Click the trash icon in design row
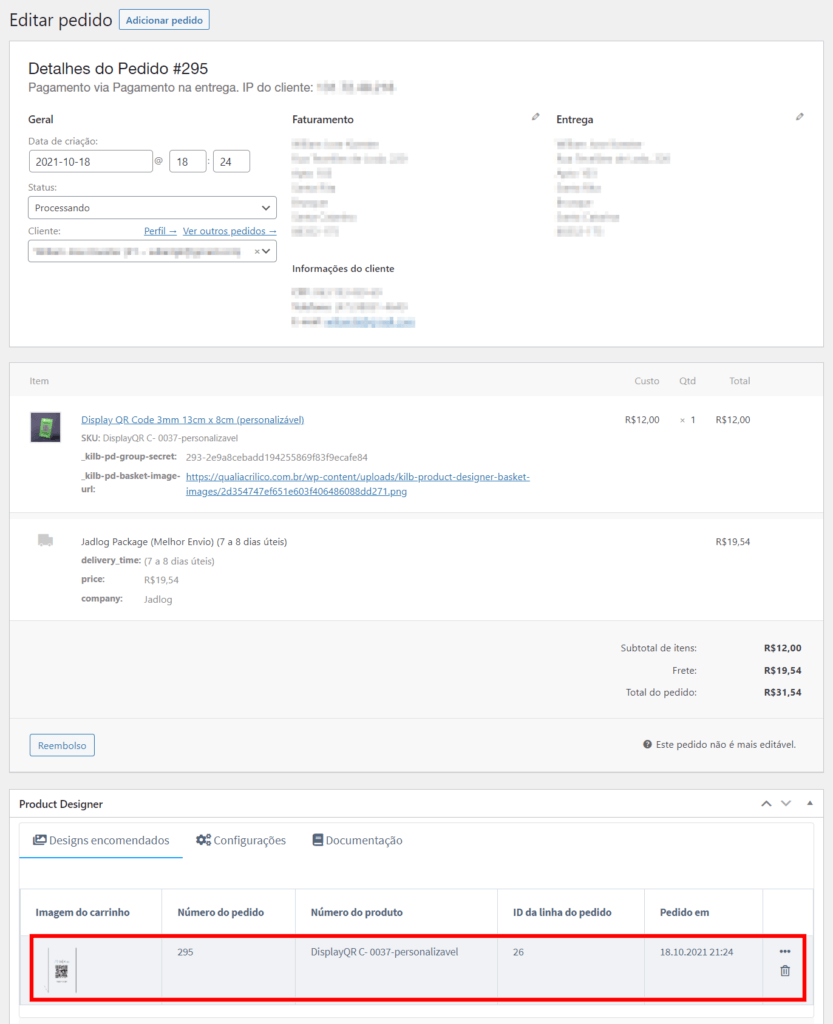Image resolution: width=833 pixels, height=1024 pixels. coord(784,970)
